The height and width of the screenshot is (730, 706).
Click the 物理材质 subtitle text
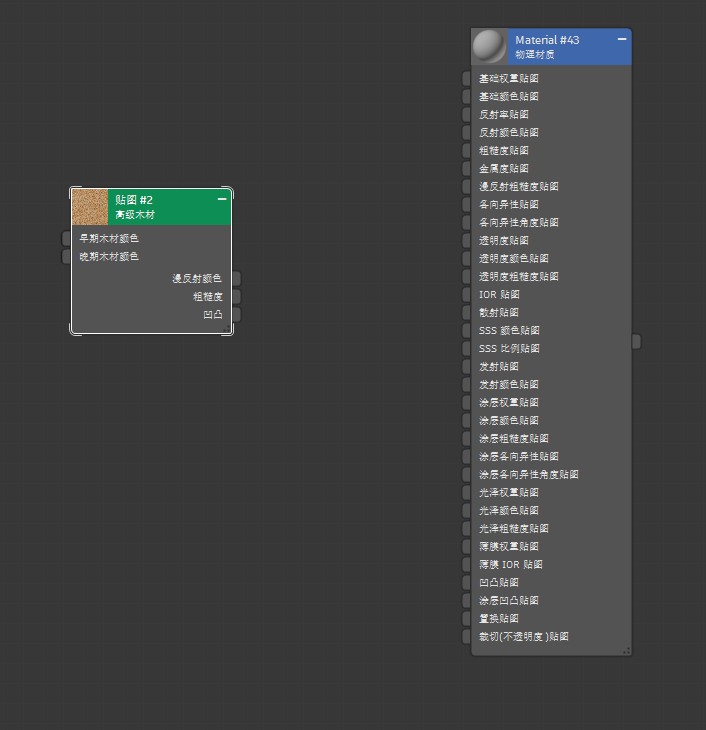click(535, 54)
